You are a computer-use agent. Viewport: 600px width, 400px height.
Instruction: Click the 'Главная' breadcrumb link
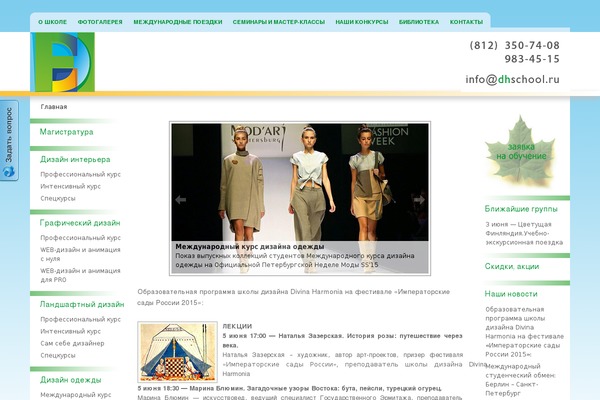coord(54,107)
